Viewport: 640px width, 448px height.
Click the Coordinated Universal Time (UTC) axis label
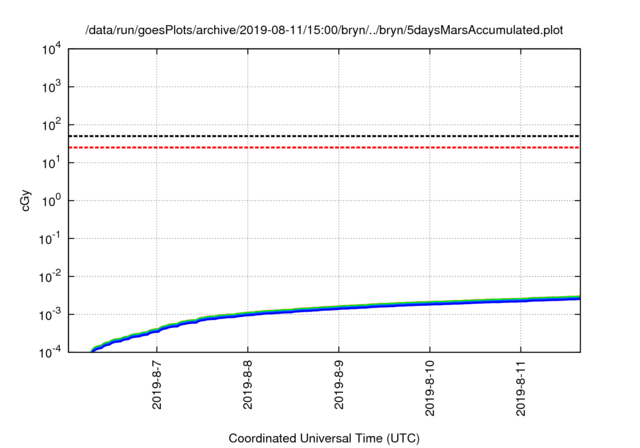[x=324, y=438]
